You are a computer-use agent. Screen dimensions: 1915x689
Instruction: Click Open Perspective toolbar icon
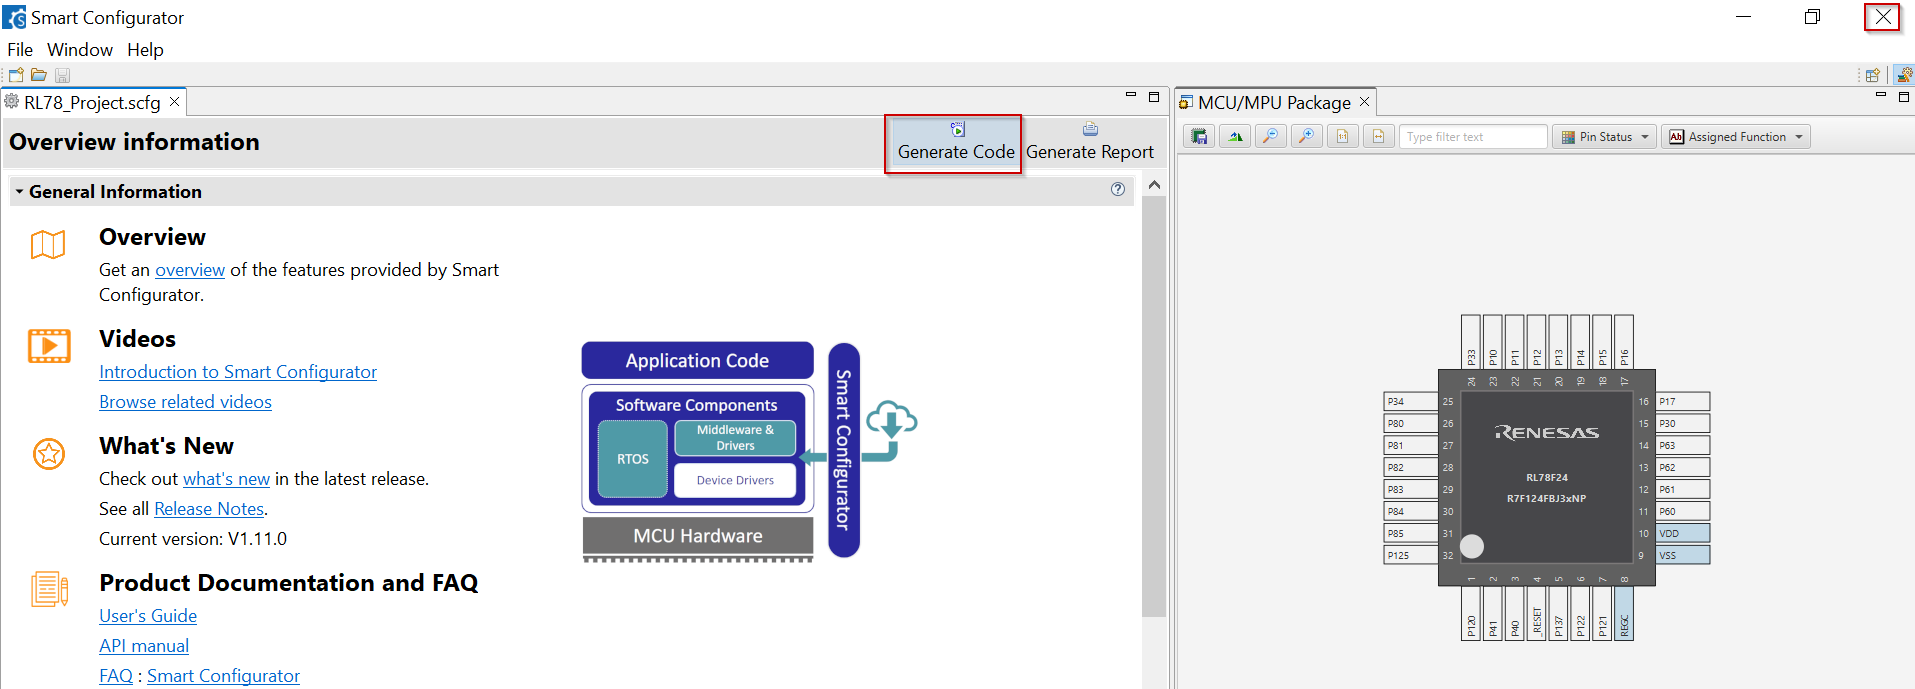pos(1872,75)
